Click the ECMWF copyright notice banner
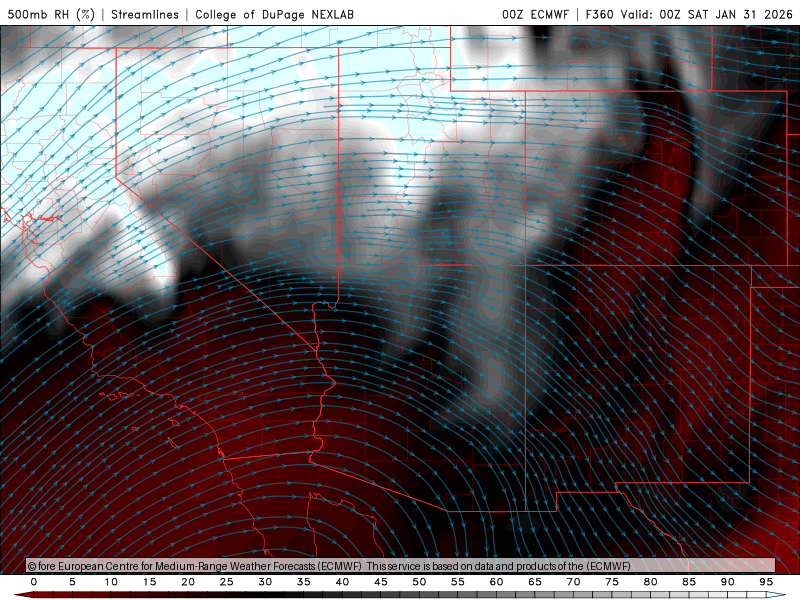The height and width of the screenshot is (600, 800). (x=401, y=565)
